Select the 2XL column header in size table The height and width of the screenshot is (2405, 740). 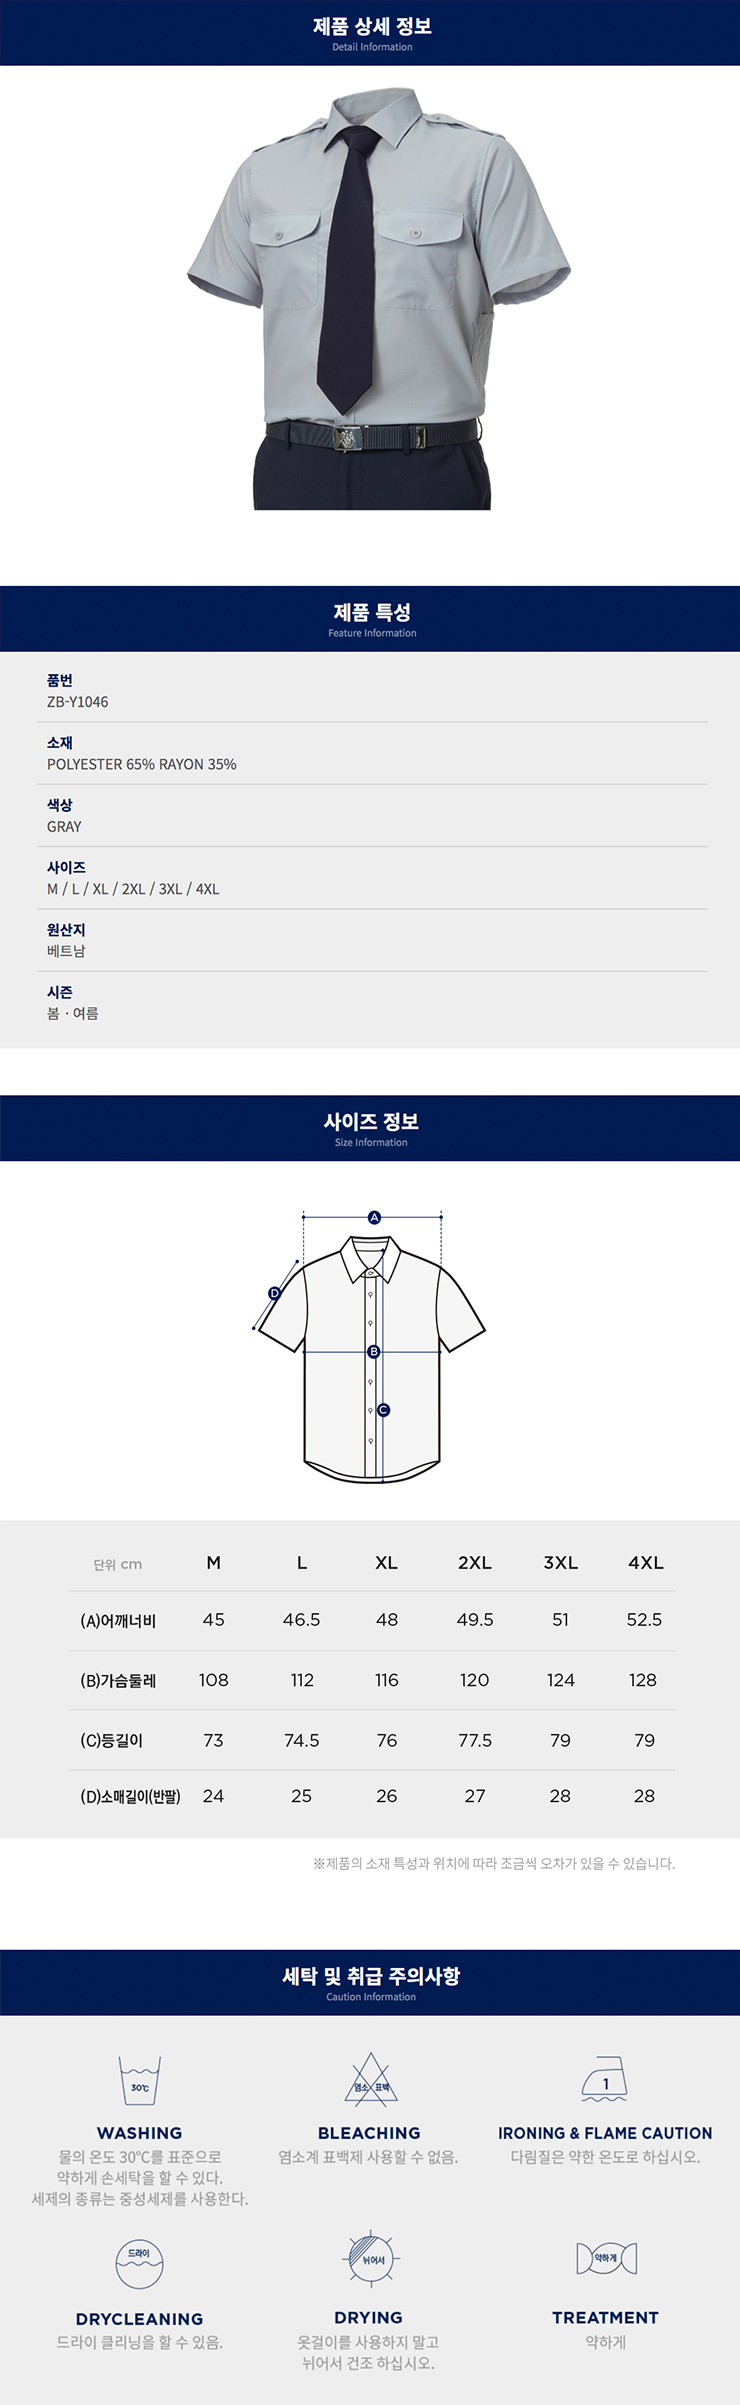(475, 1562)
